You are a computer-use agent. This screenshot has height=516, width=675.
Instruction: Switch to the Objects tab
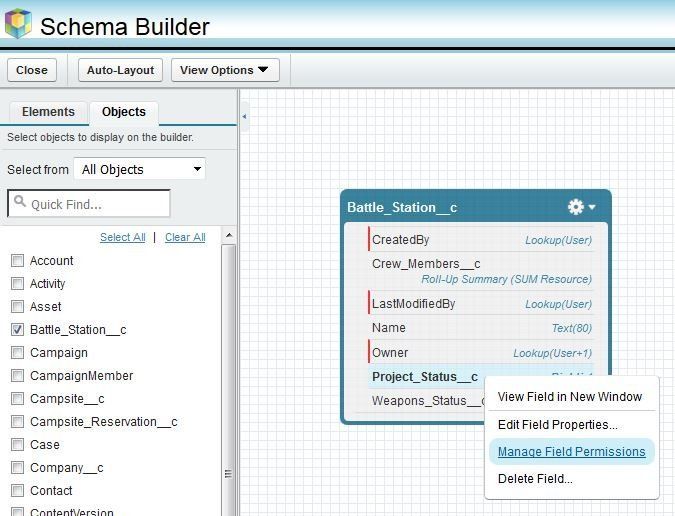[124, 112]
